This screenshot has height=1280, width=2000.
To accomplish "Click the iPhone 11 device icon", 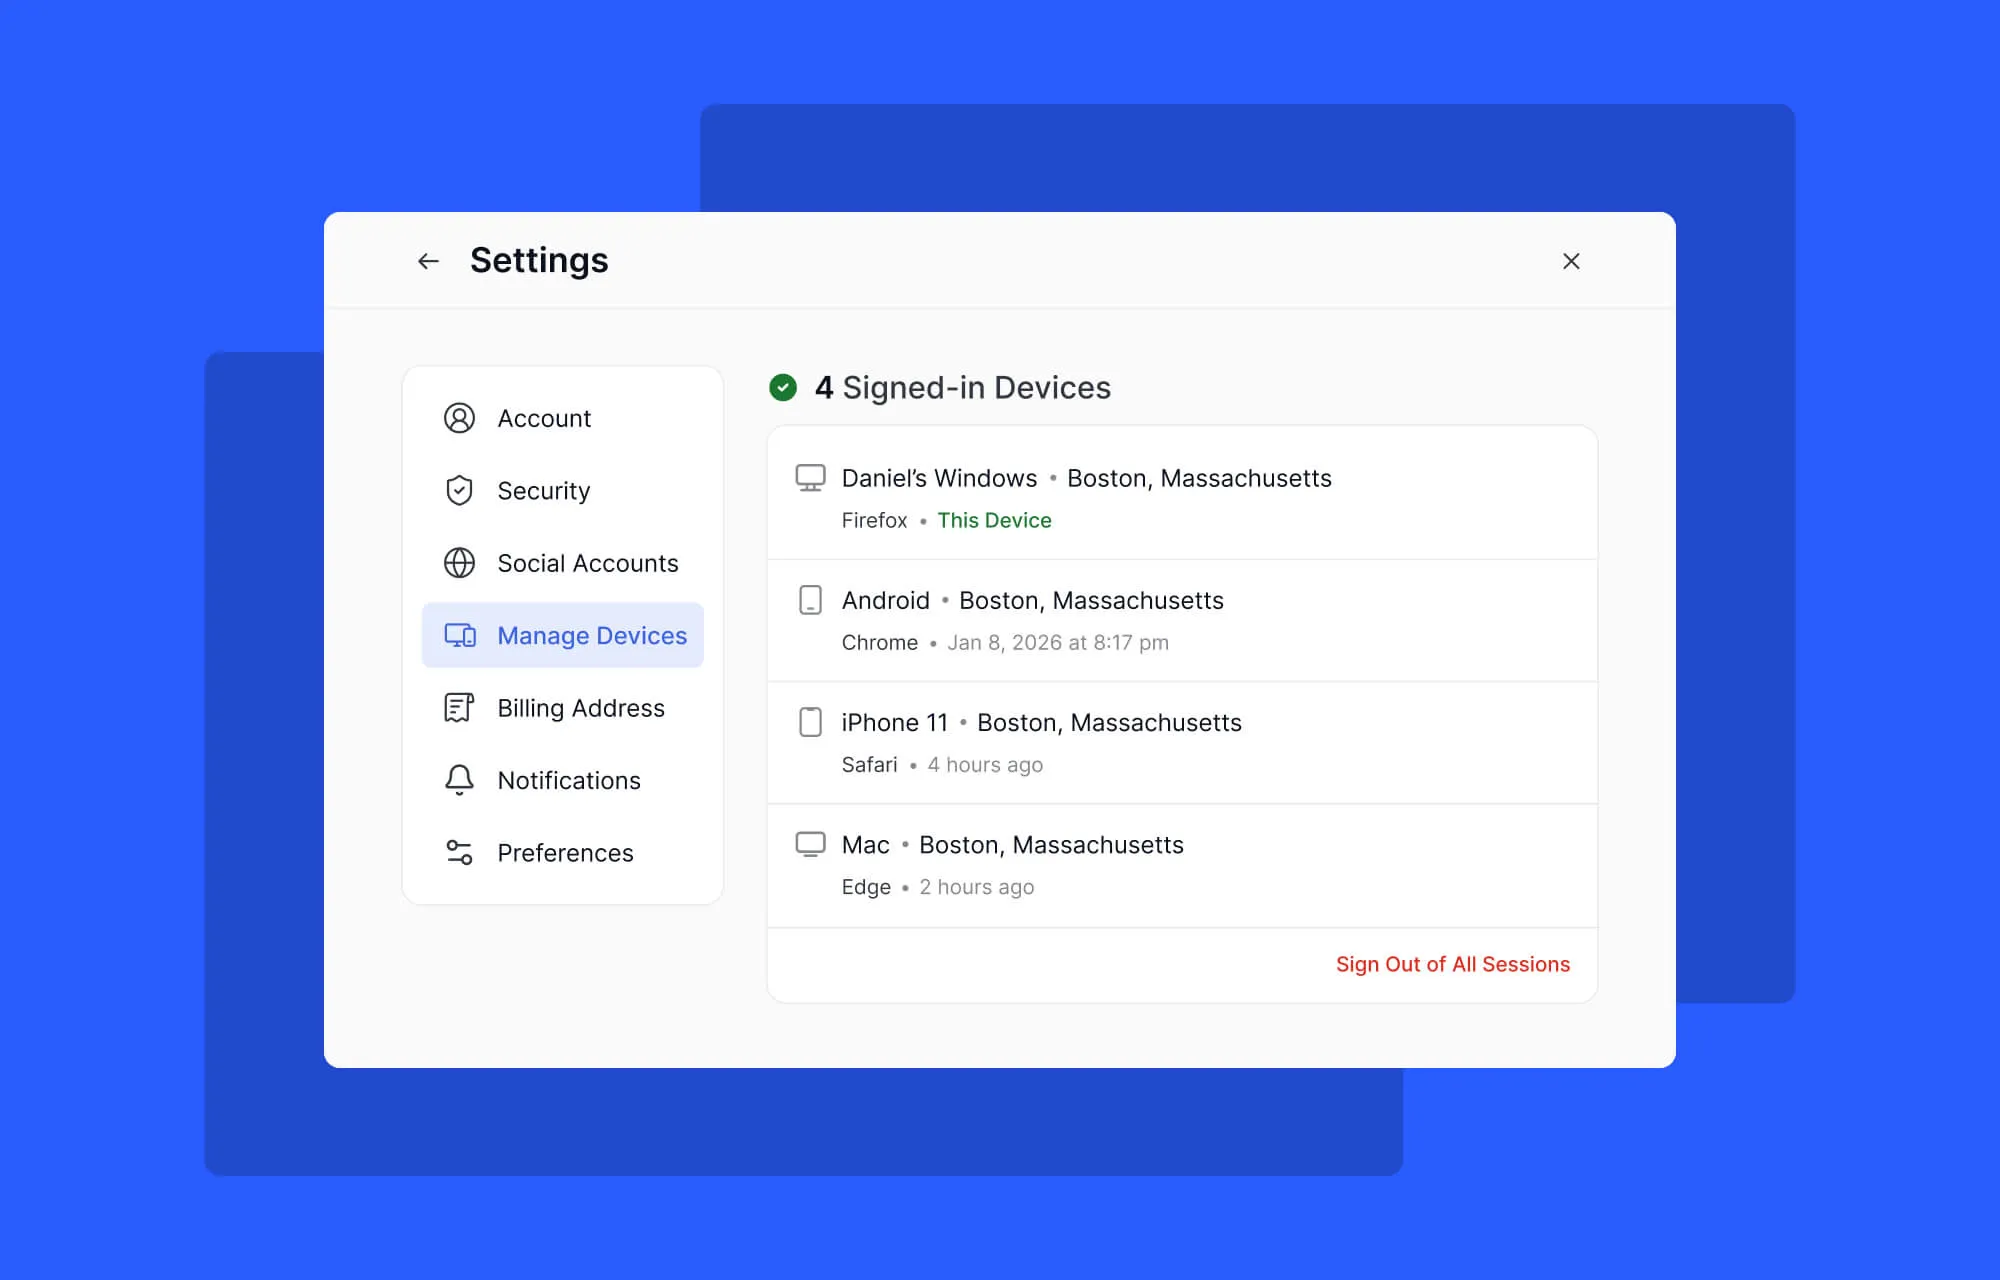I will (x=810, y=722).
